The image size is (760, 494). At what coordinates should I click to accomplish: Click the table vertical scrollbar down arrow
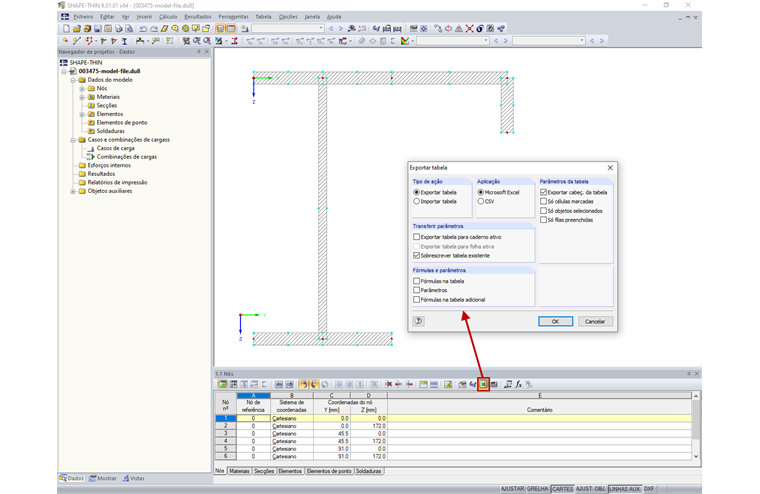coord(696,456)
